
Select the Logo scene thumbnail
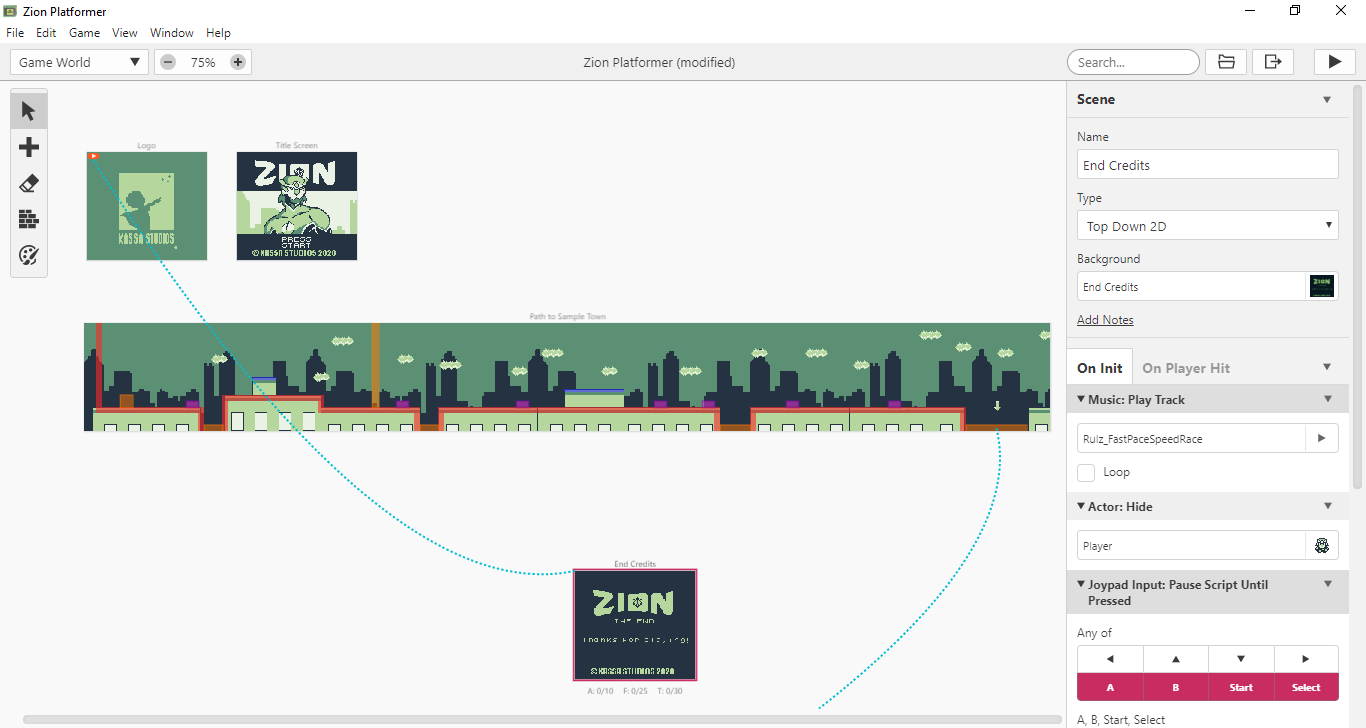click(147, 206)
